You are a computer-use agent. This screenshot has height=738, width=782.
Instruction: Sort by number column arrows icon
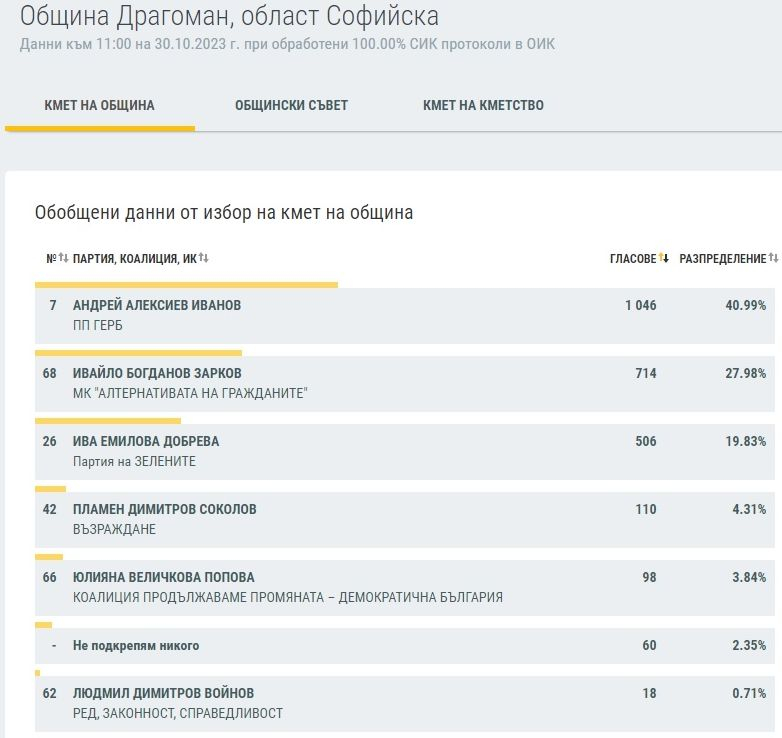63,258
